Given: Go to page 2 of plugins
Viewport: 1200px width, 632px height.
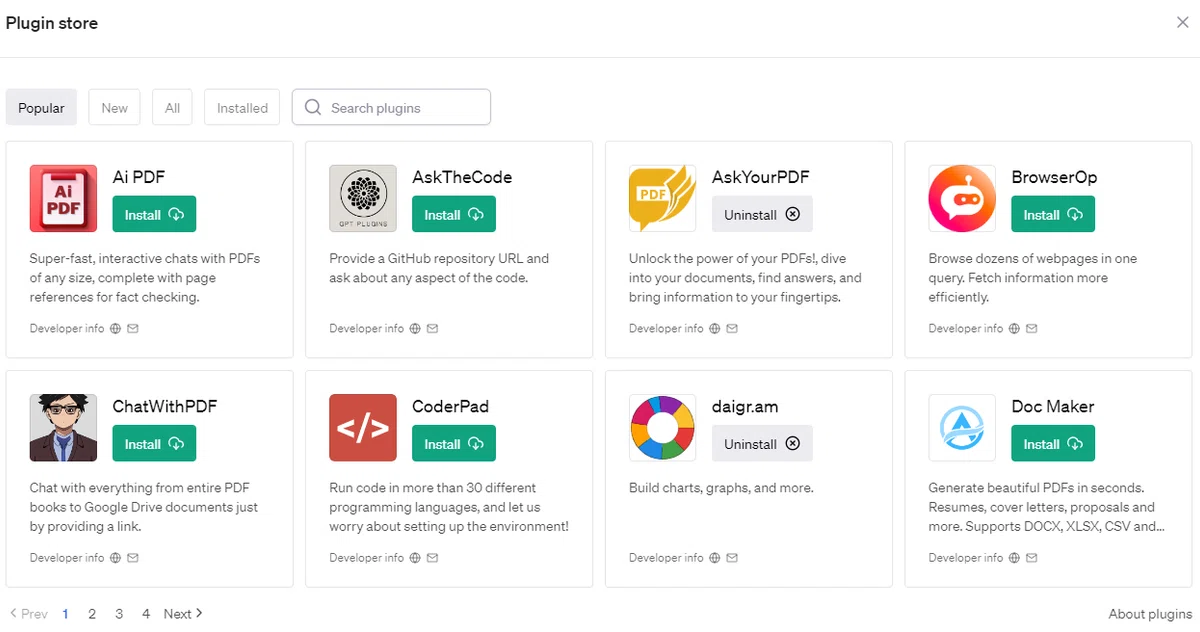Looking at the screenshot, I should pyautogui.click(x=92, y=613).
